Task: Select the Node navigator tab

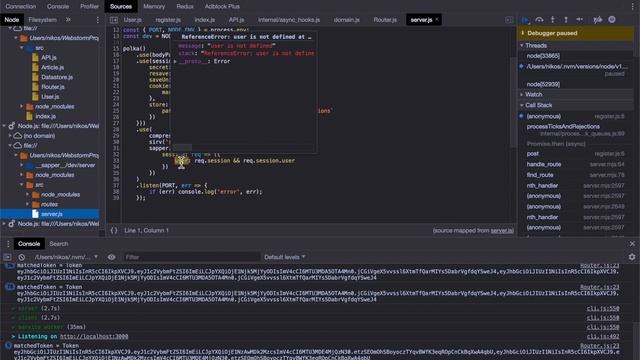Action: coord(12,20)
